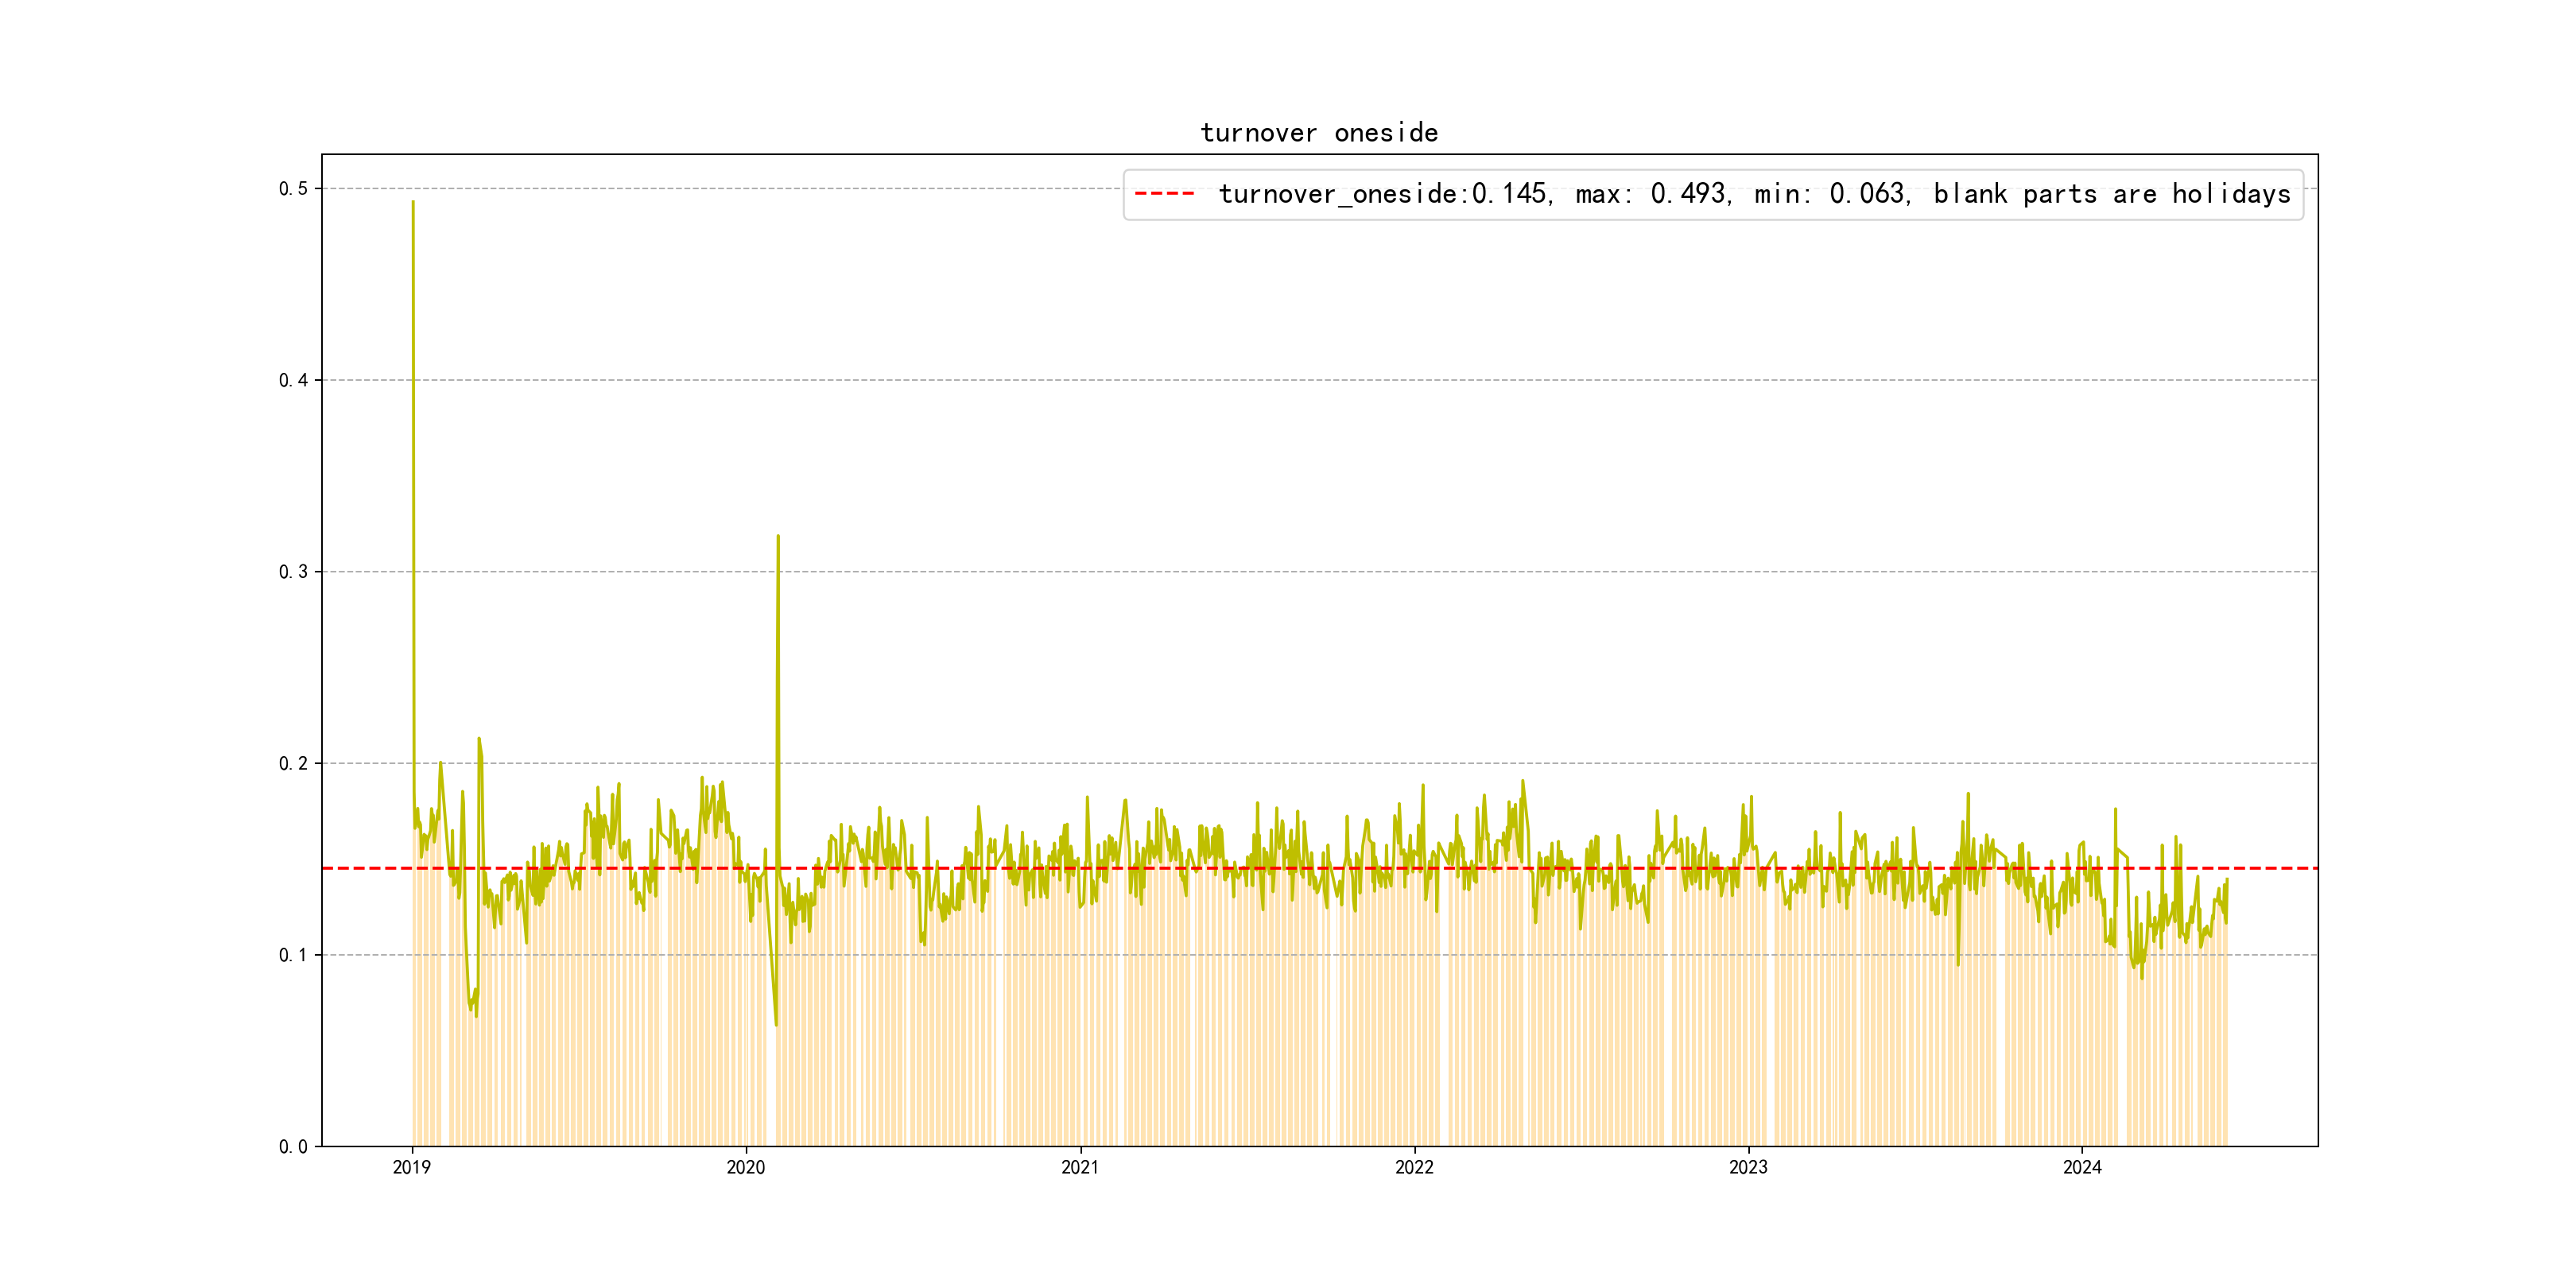Image resolution: width=2576 pixels, height=1288 pixels.
Task: Click the 2019 x-axis tick label
Action: [x=412, y=1167]
